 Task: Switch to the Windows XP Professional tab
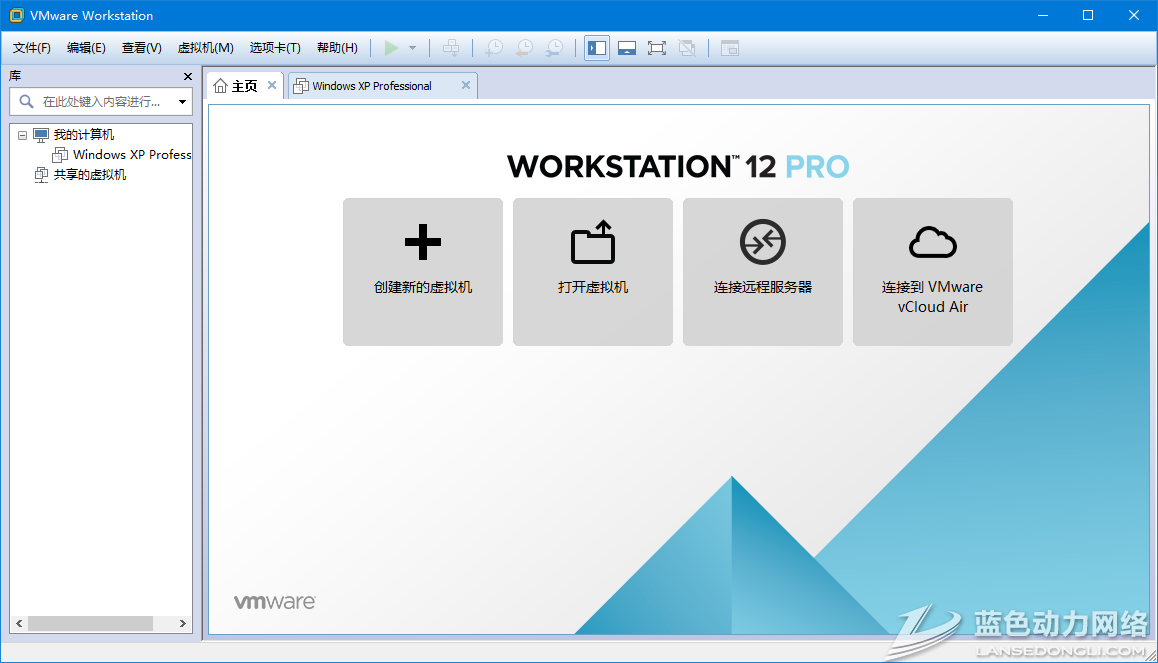pos(372,86)
